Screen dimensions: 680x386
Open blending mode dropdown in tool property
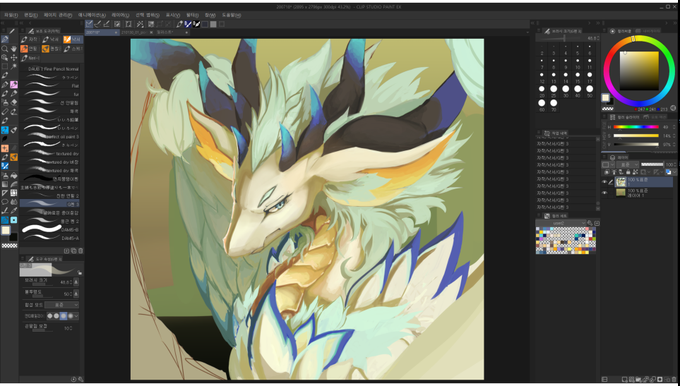pos(61,305)
